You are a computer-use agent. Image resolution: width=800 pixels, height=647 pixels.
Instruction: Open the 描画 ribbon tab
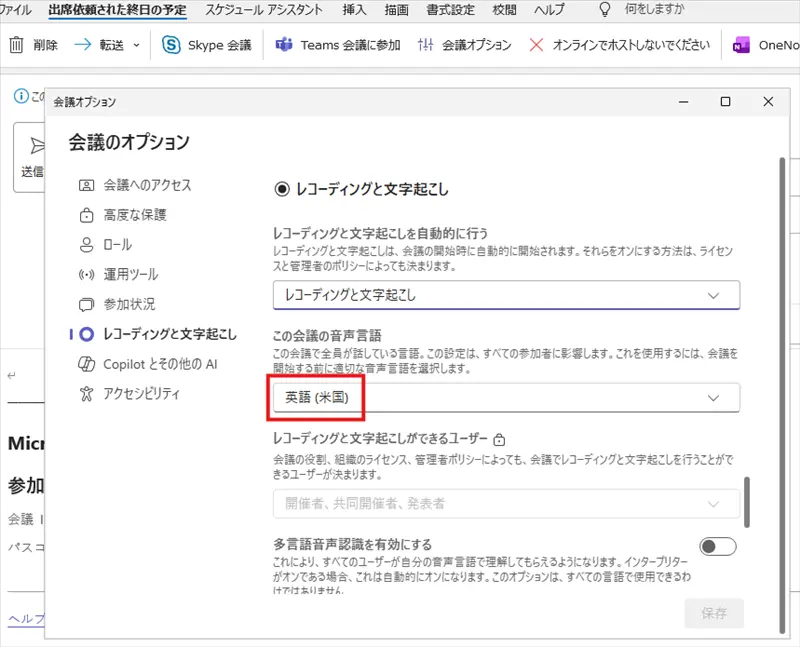tap(396, 10)
